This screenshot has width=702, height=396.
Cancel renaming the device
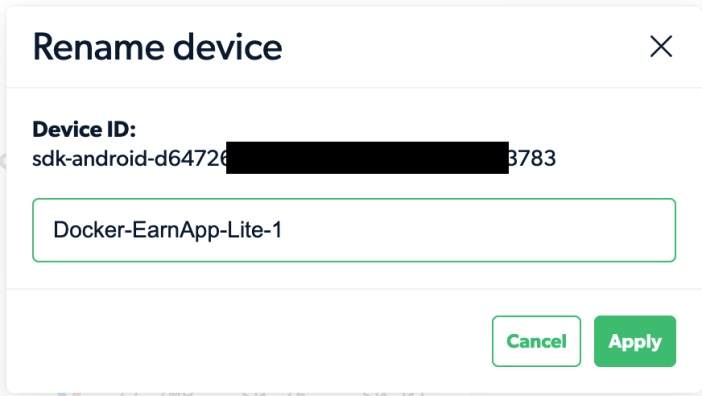click(536, 341)
